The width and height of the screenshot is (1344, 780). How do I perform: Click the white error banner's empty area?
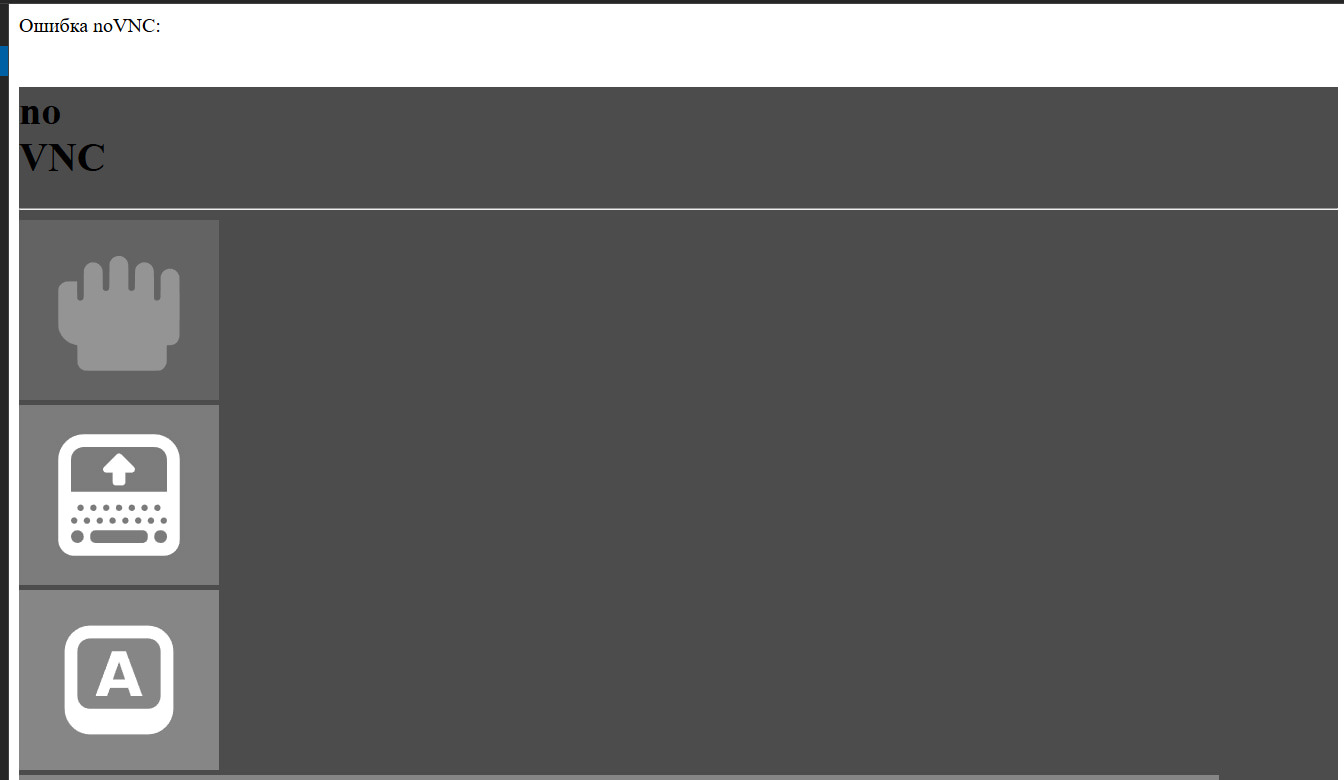[750, 45]
